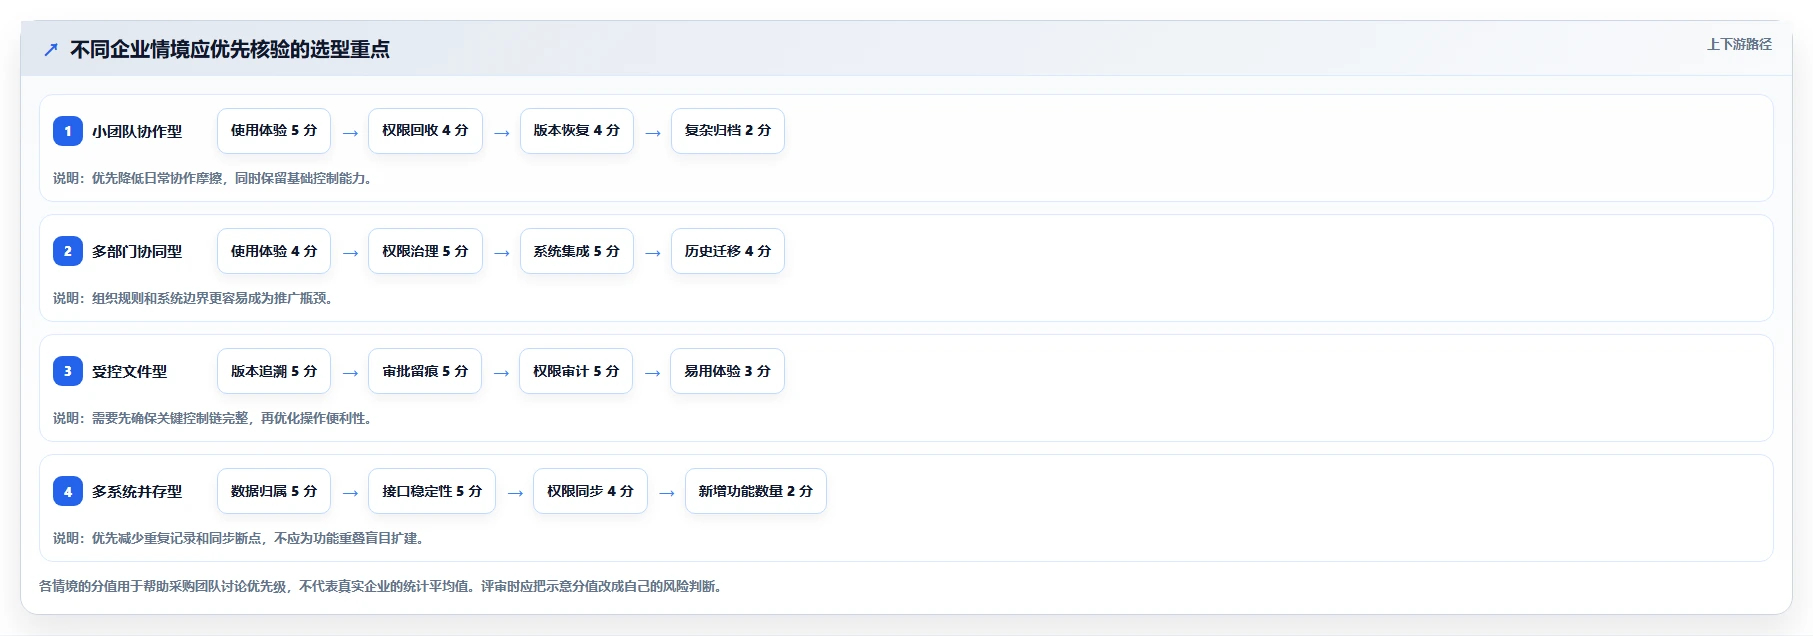Click the 权限审计 5 分 chip
The image size is (1813, 636).
pyautogui.click(x=576, y=371)
